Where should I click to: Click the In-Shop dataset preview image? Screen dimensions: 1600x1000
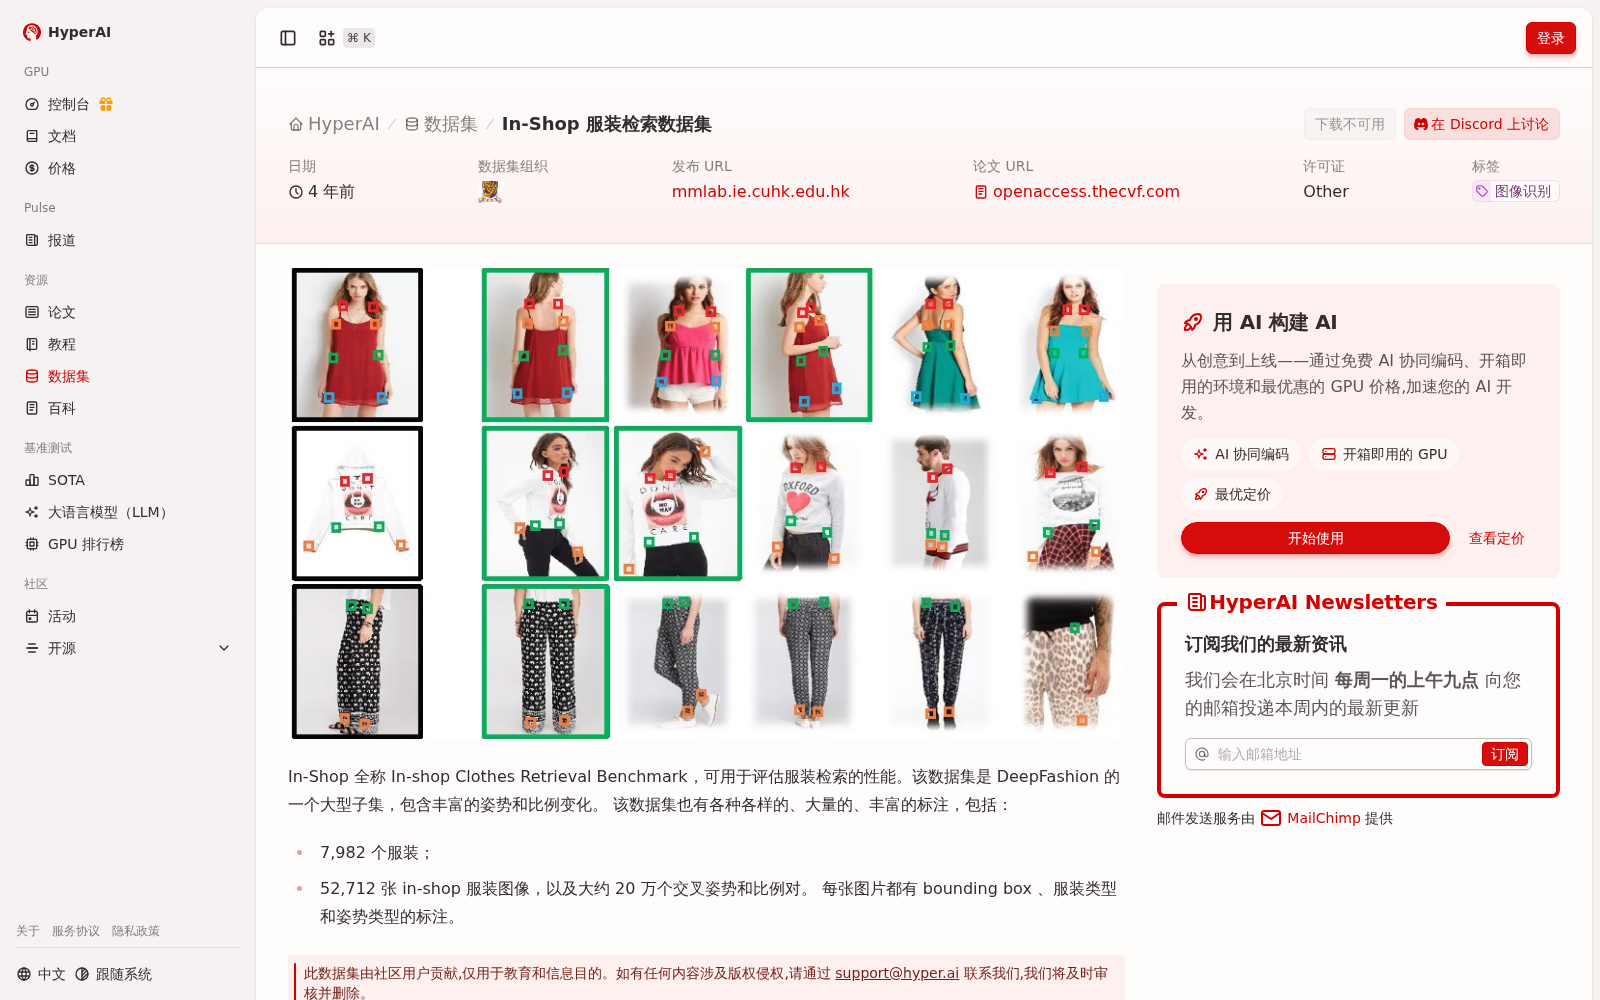coord(706,503)
